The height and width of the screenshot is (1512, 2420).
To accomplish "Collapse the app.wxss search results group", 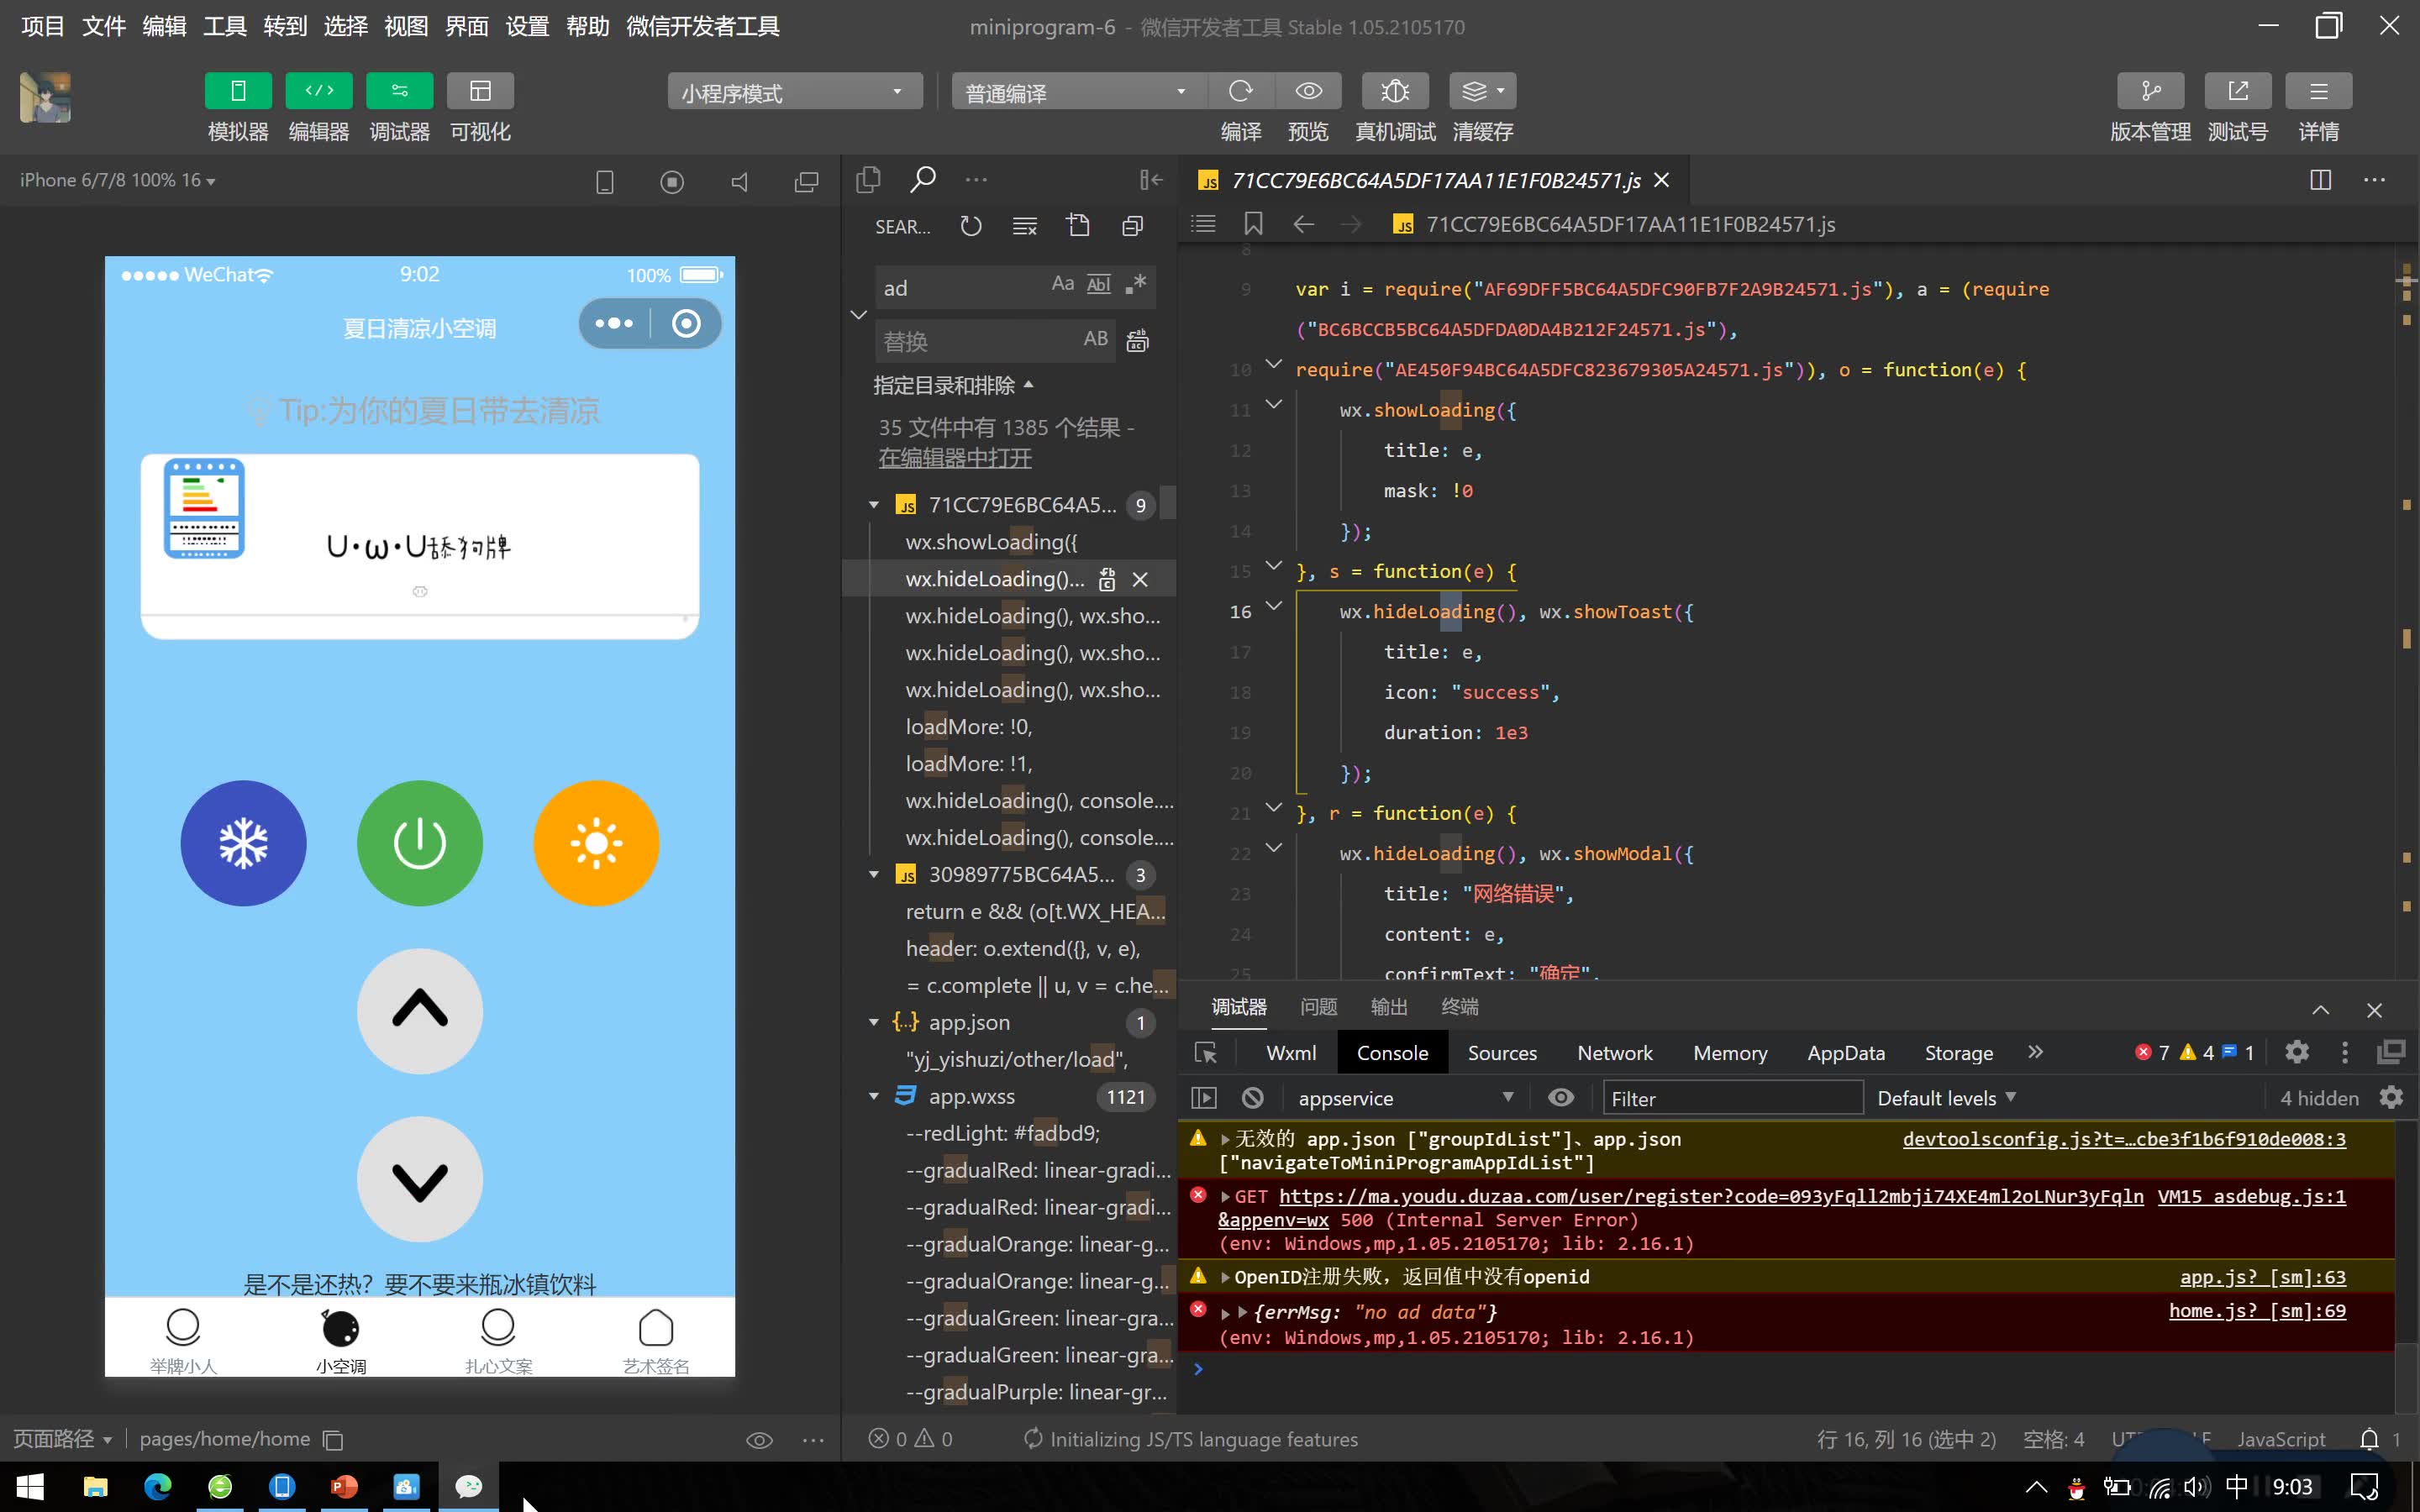I will coord(874,1096).
